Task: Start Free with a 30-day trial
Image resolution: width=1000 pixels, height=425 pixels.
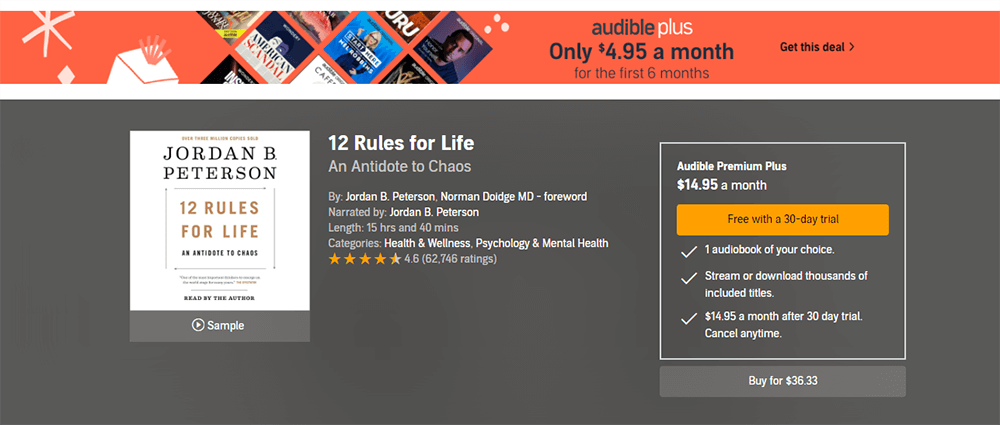Action: point(783,220)
